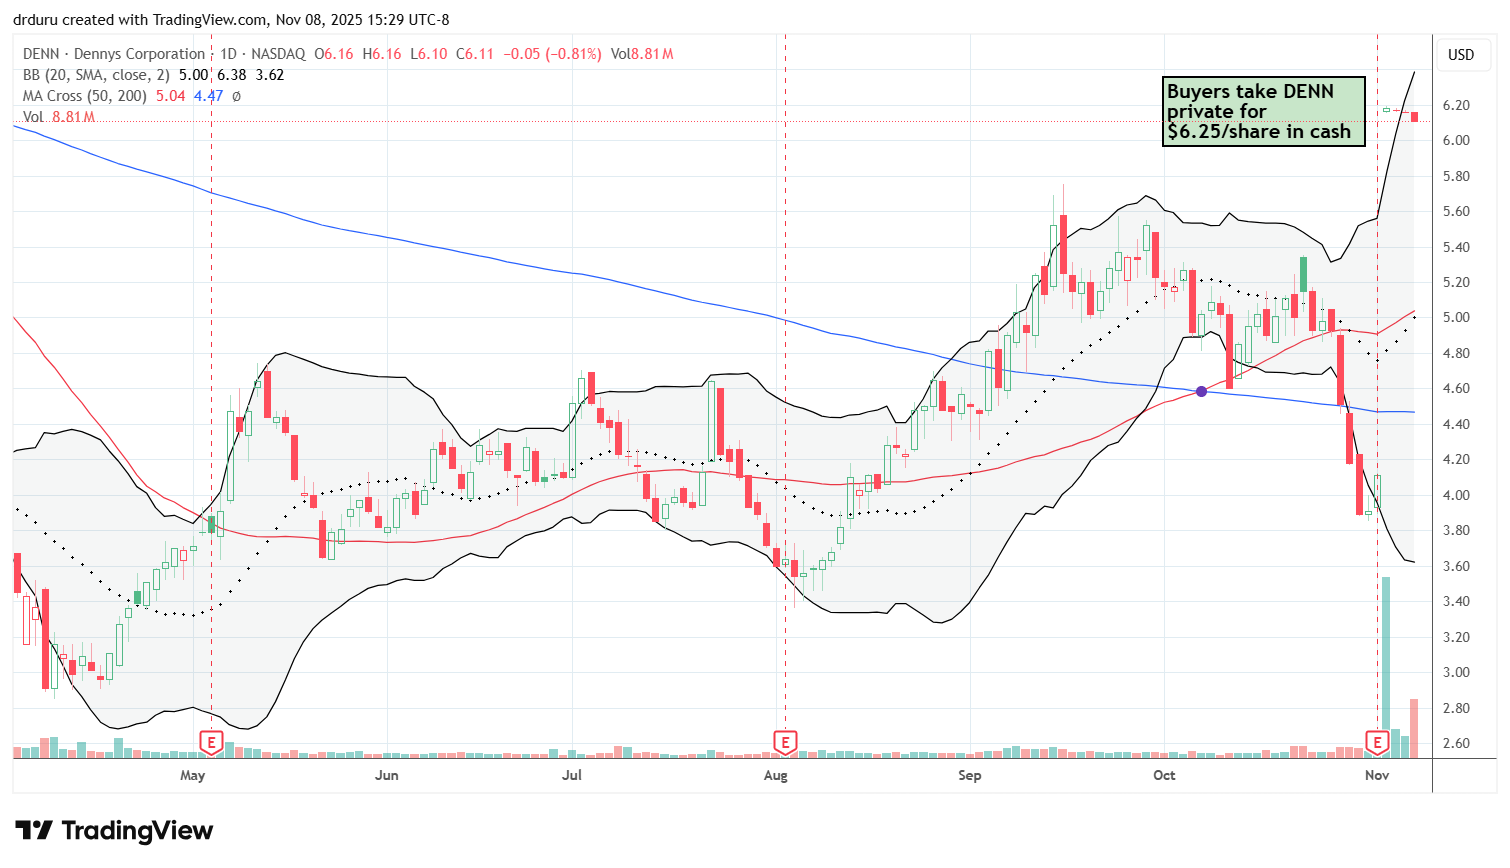
Task: Toggle the Vol indicator legend below MA Cross
Action: 33,117
